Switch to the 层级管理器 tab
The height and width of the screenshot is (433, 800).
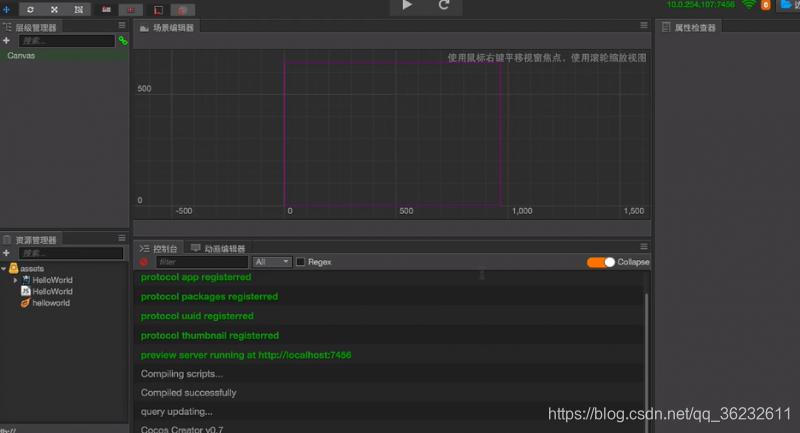coord(31,27)
